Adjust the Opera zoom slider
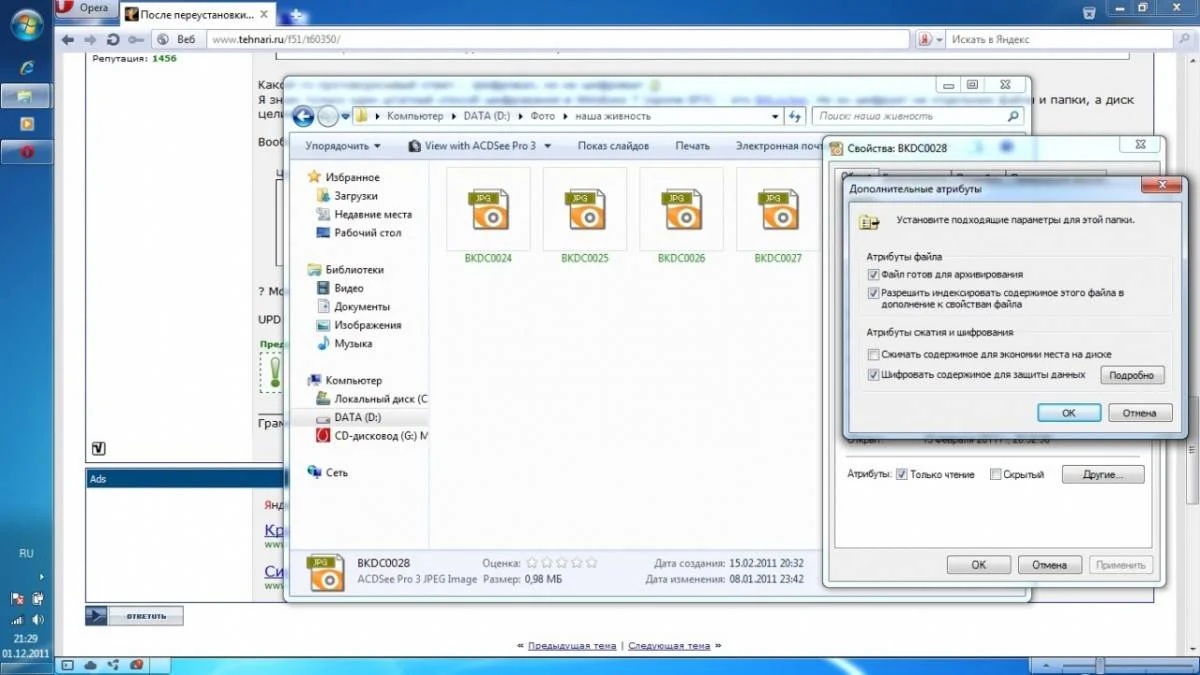This screenshot has height=675, width=1200. (x=1100, y=664)
